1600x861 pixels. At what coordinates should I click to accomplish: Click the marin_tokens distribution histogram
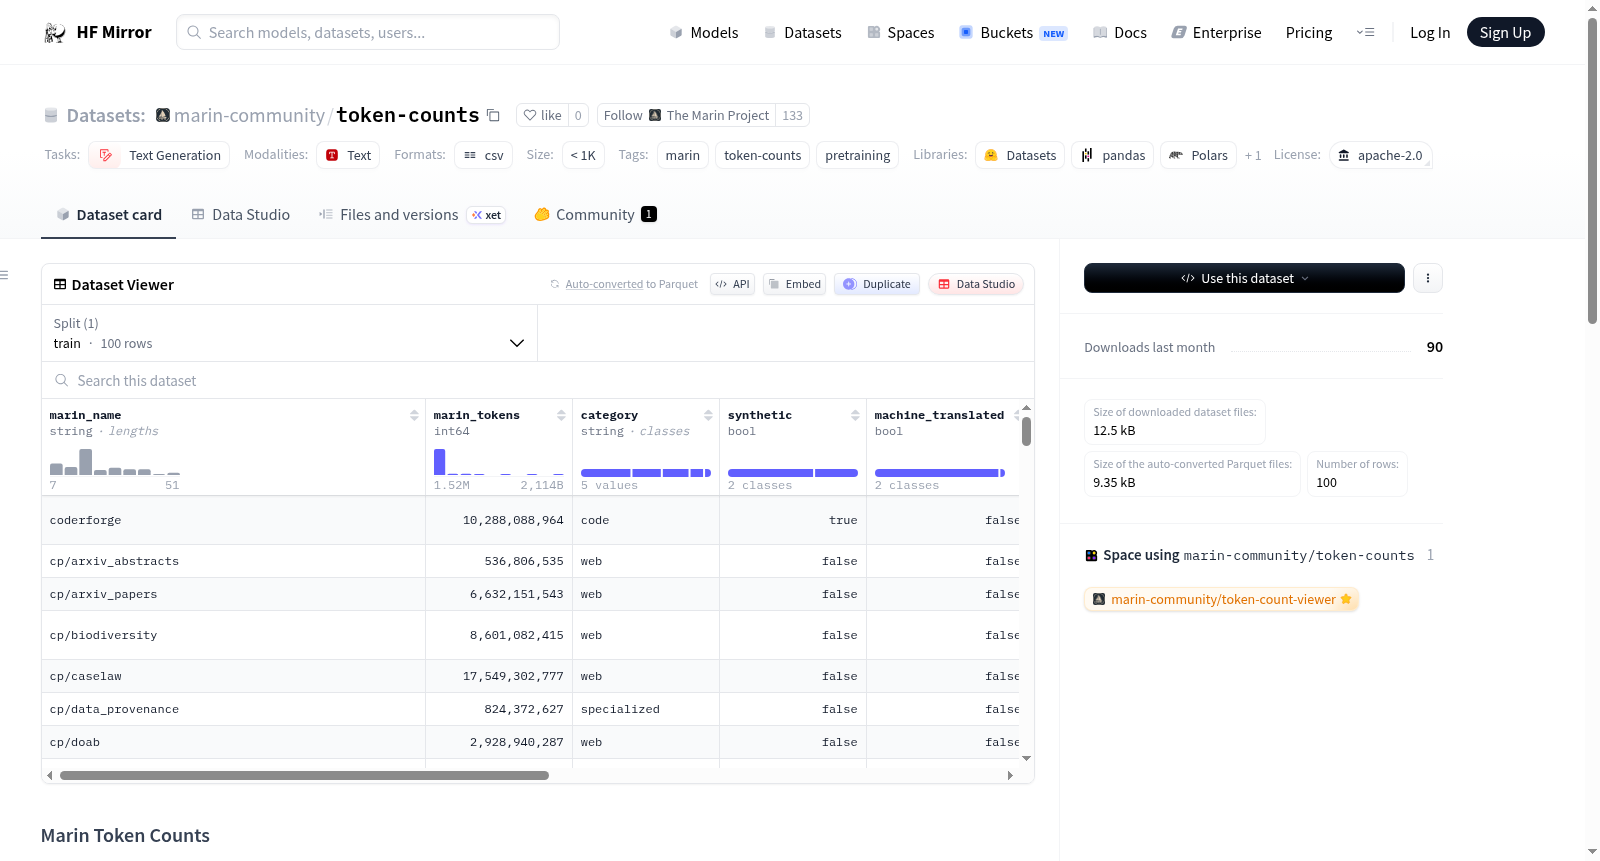point(499,462)
